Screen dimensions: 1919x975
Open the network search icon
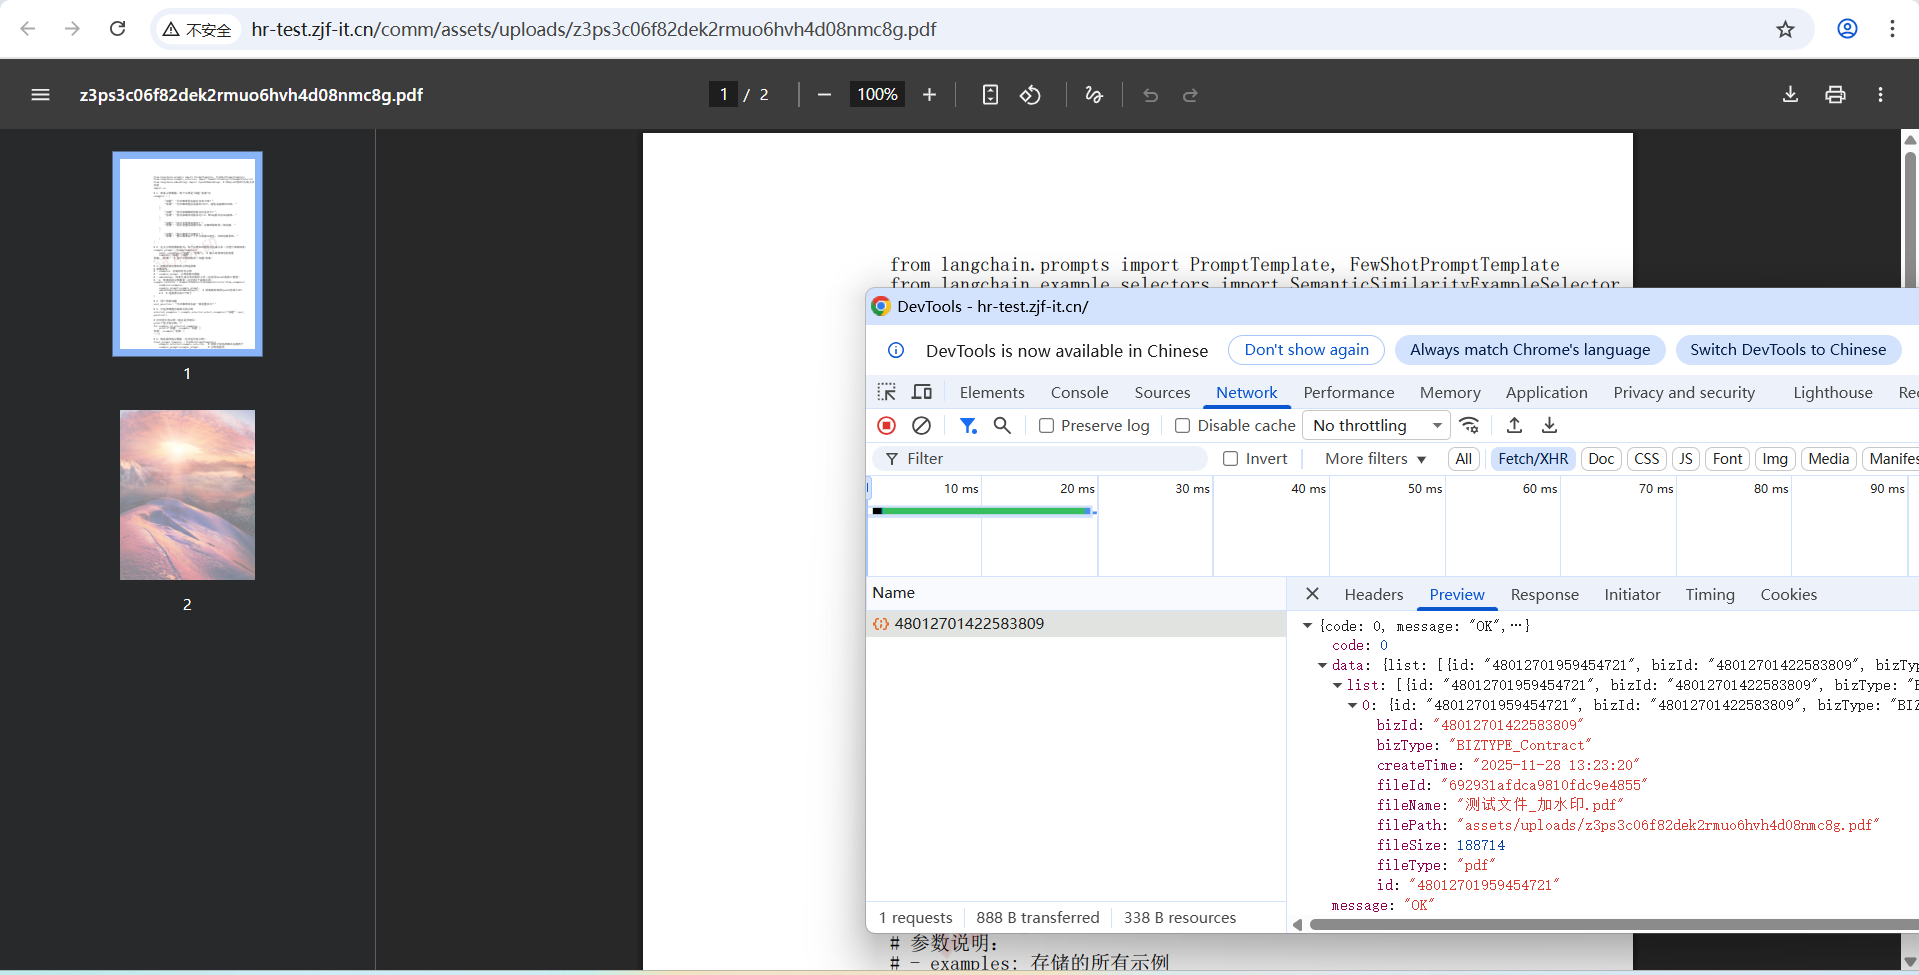point(1002,426)
